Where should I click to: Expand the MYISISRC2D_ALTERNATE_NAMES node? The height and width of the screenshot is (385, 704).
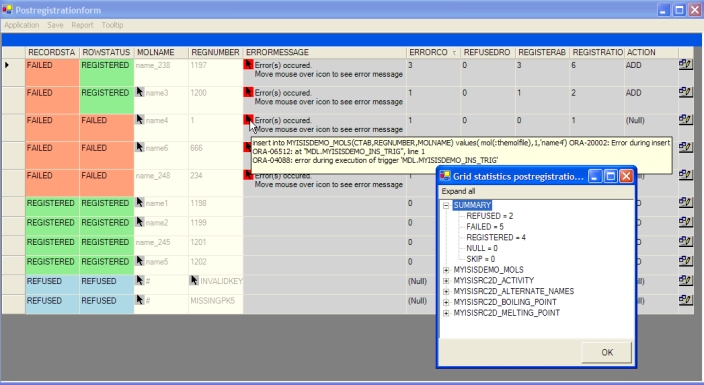[446, 292]
